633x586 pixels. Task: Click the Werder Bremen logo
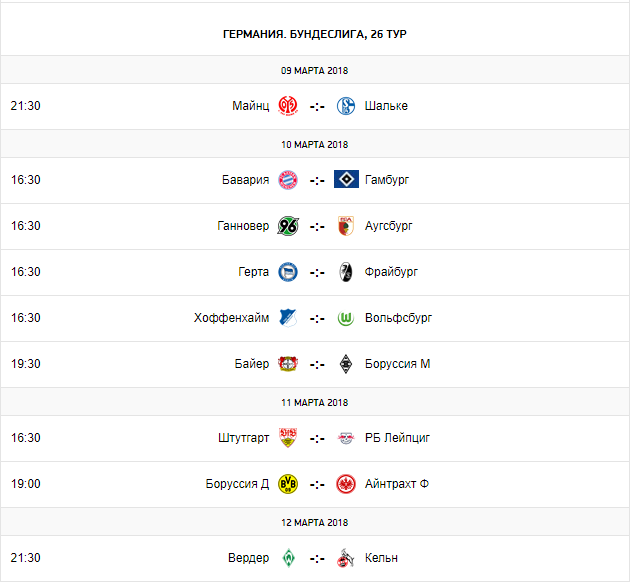288,558
